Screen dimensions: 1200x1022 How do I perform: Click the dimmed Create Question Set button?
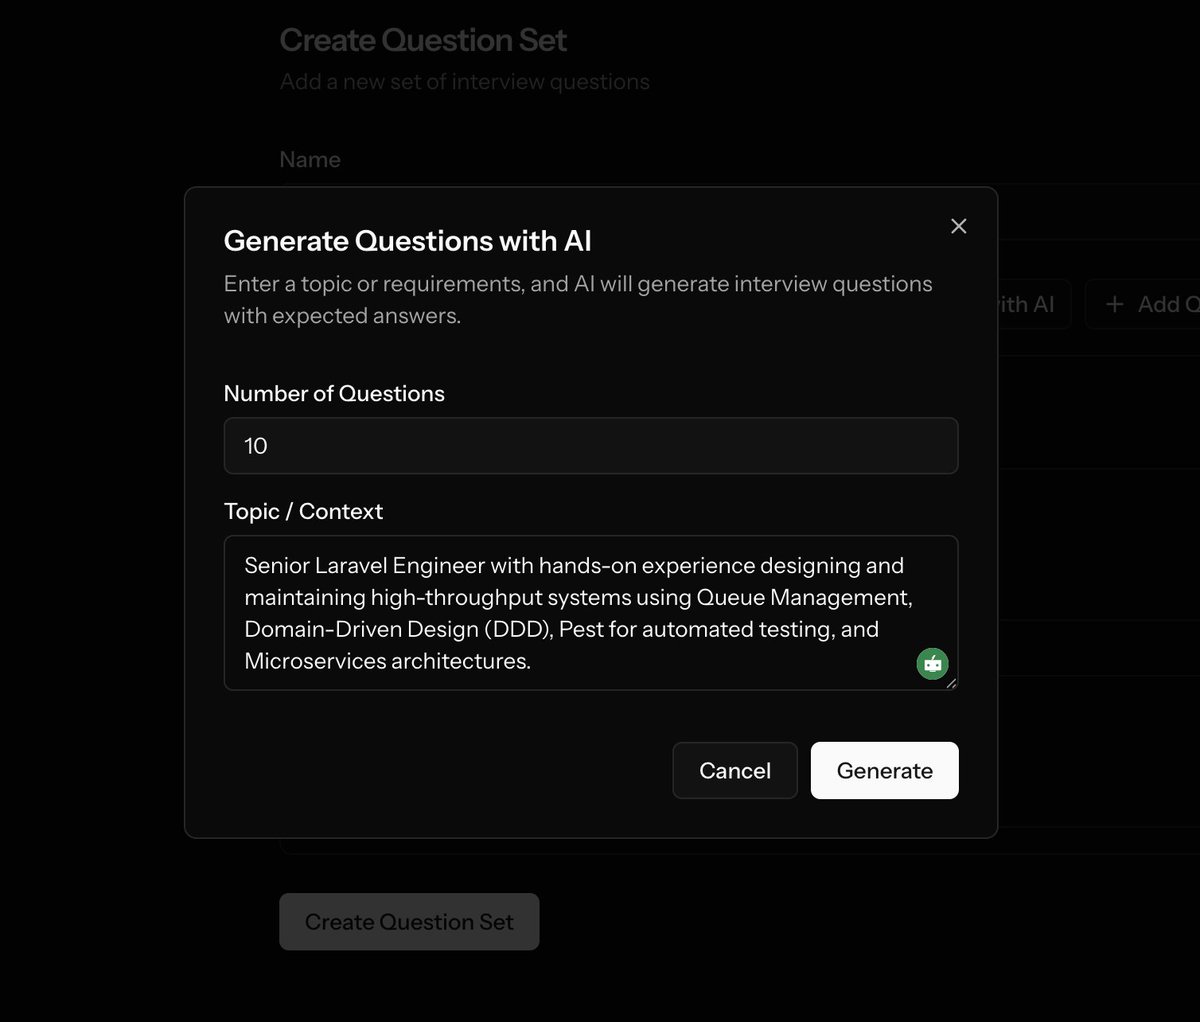409,922
